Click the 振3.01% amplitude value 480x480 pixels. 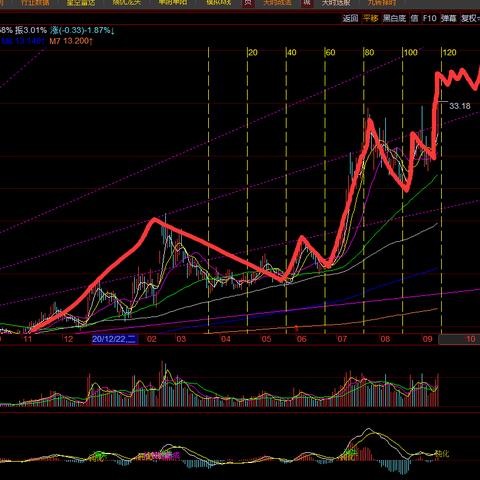(x=31, y=31)
